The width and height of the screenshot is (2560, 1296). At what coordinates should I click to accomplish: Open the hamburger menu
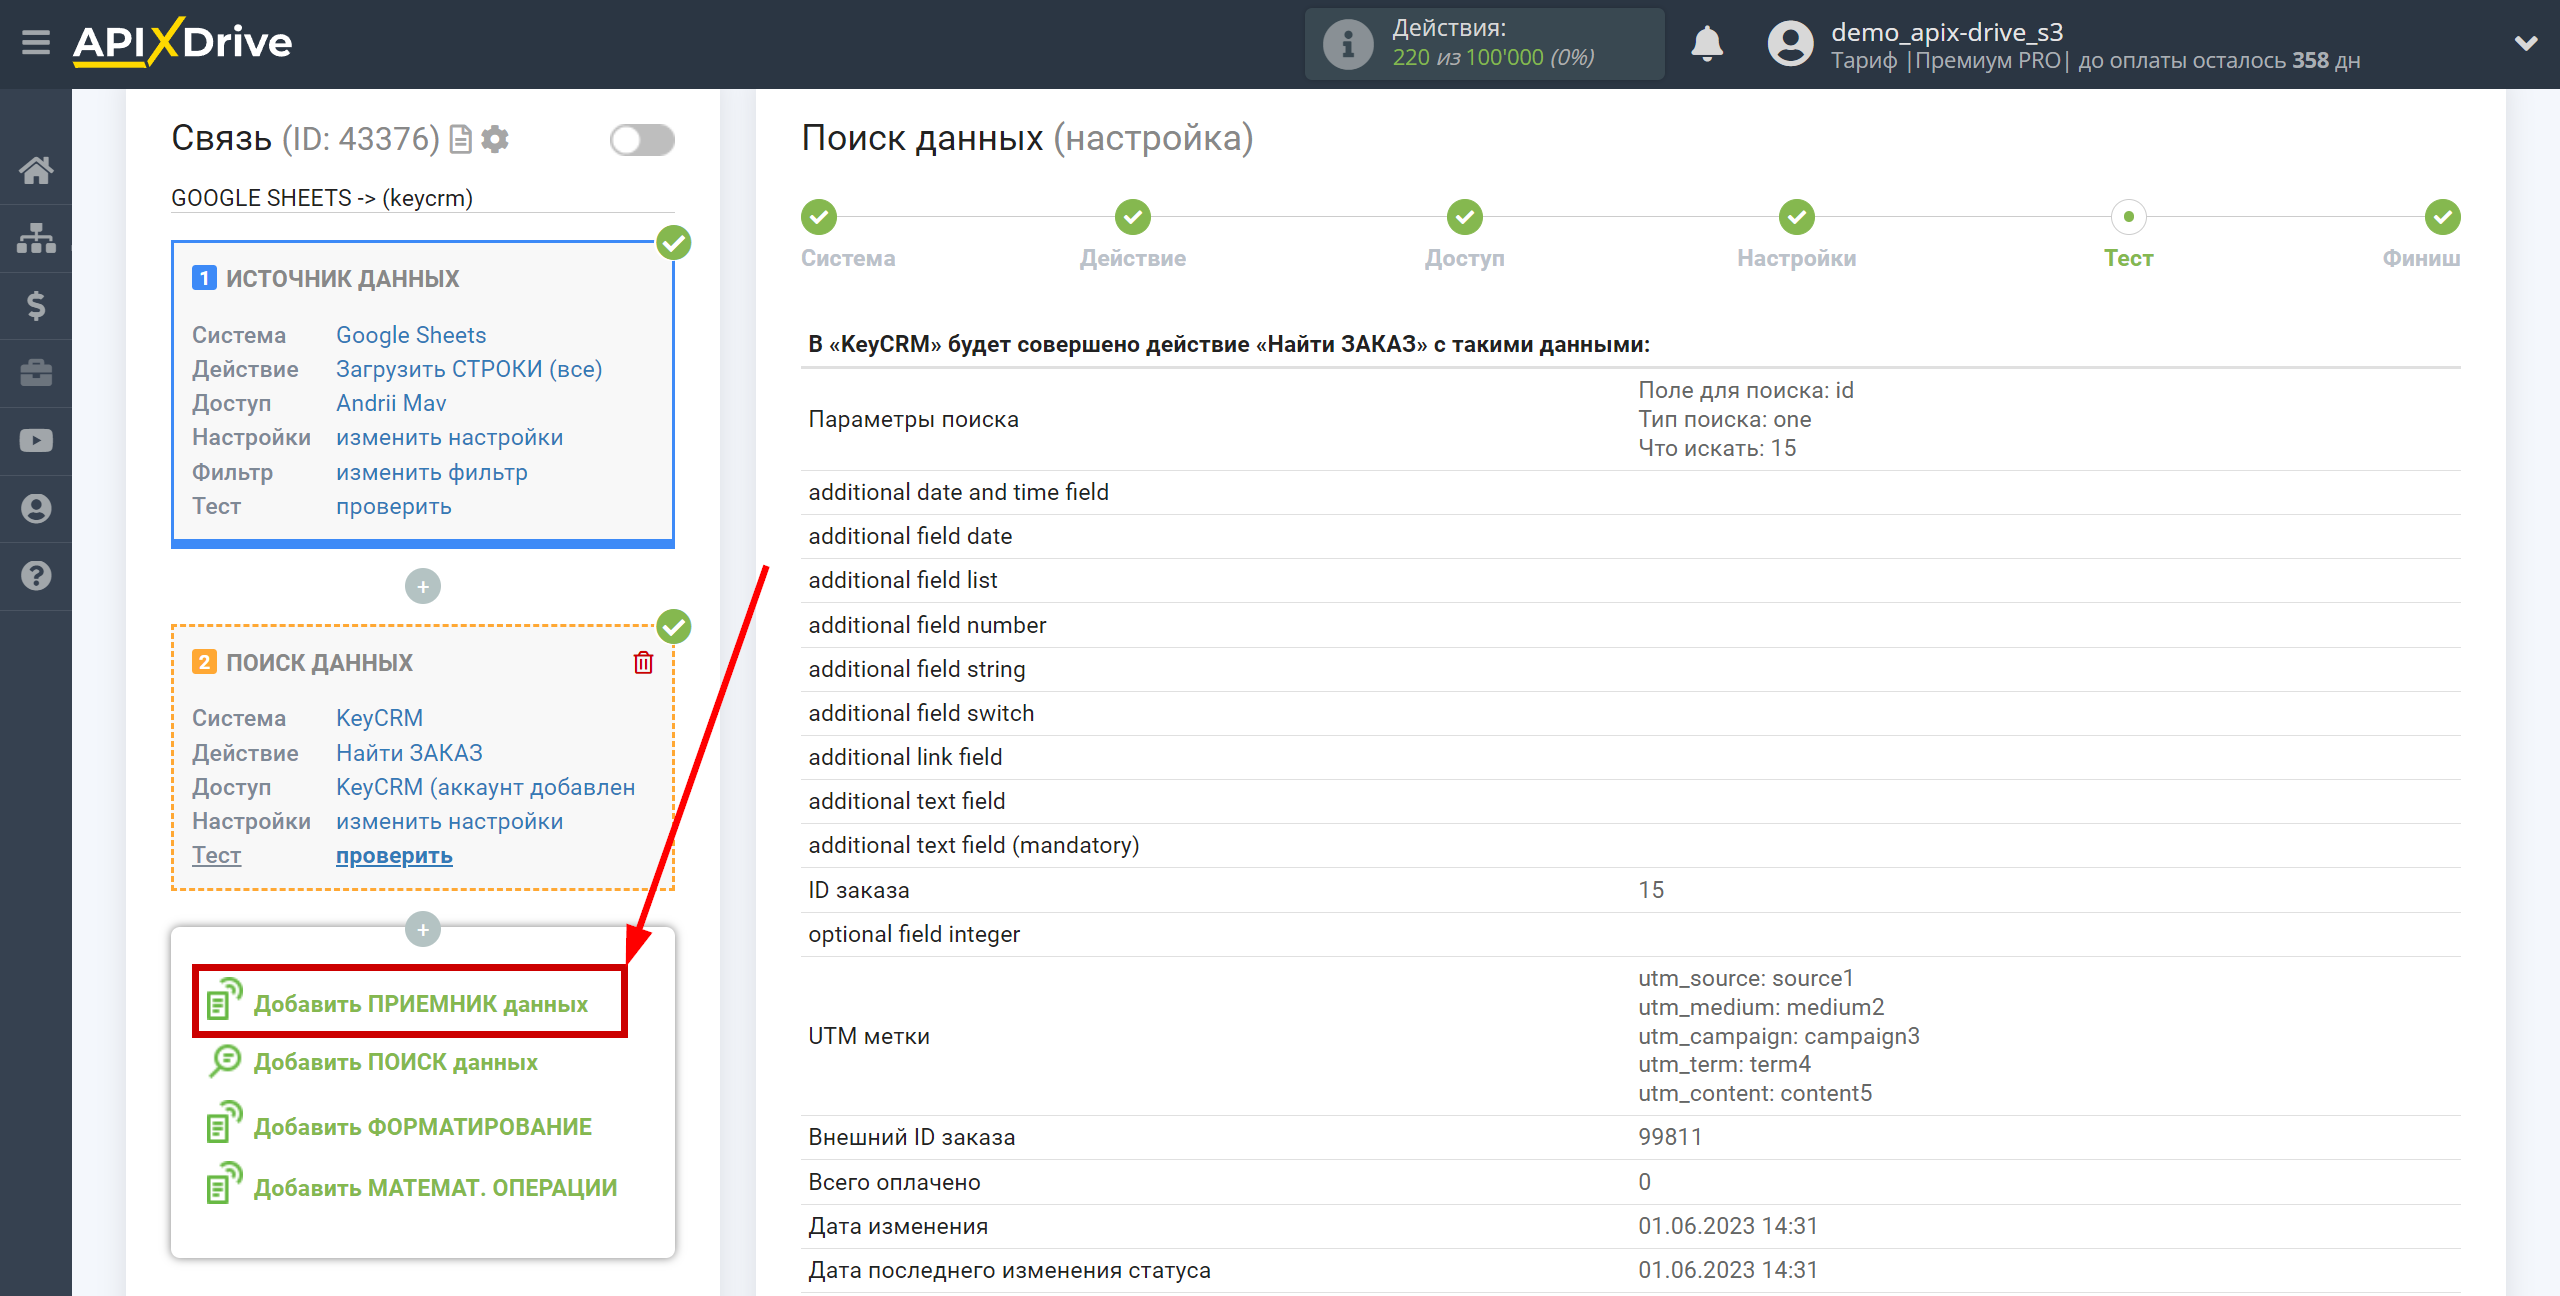coord(36,43)
